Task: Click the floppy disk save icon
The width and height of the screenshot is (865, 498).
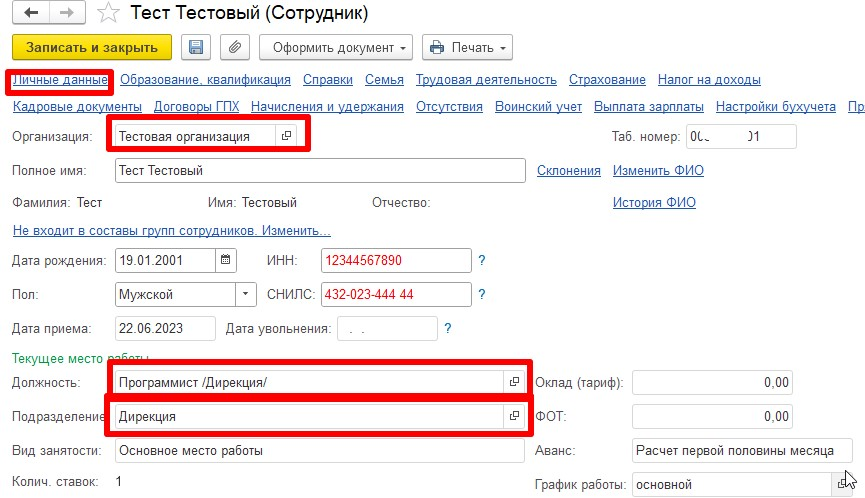Action: (196, 47)
